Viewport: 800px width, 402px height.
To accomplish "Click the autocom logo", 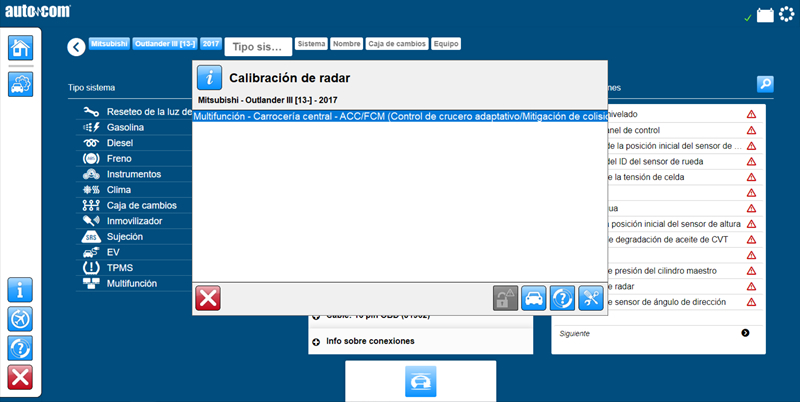I will point(38,11).
